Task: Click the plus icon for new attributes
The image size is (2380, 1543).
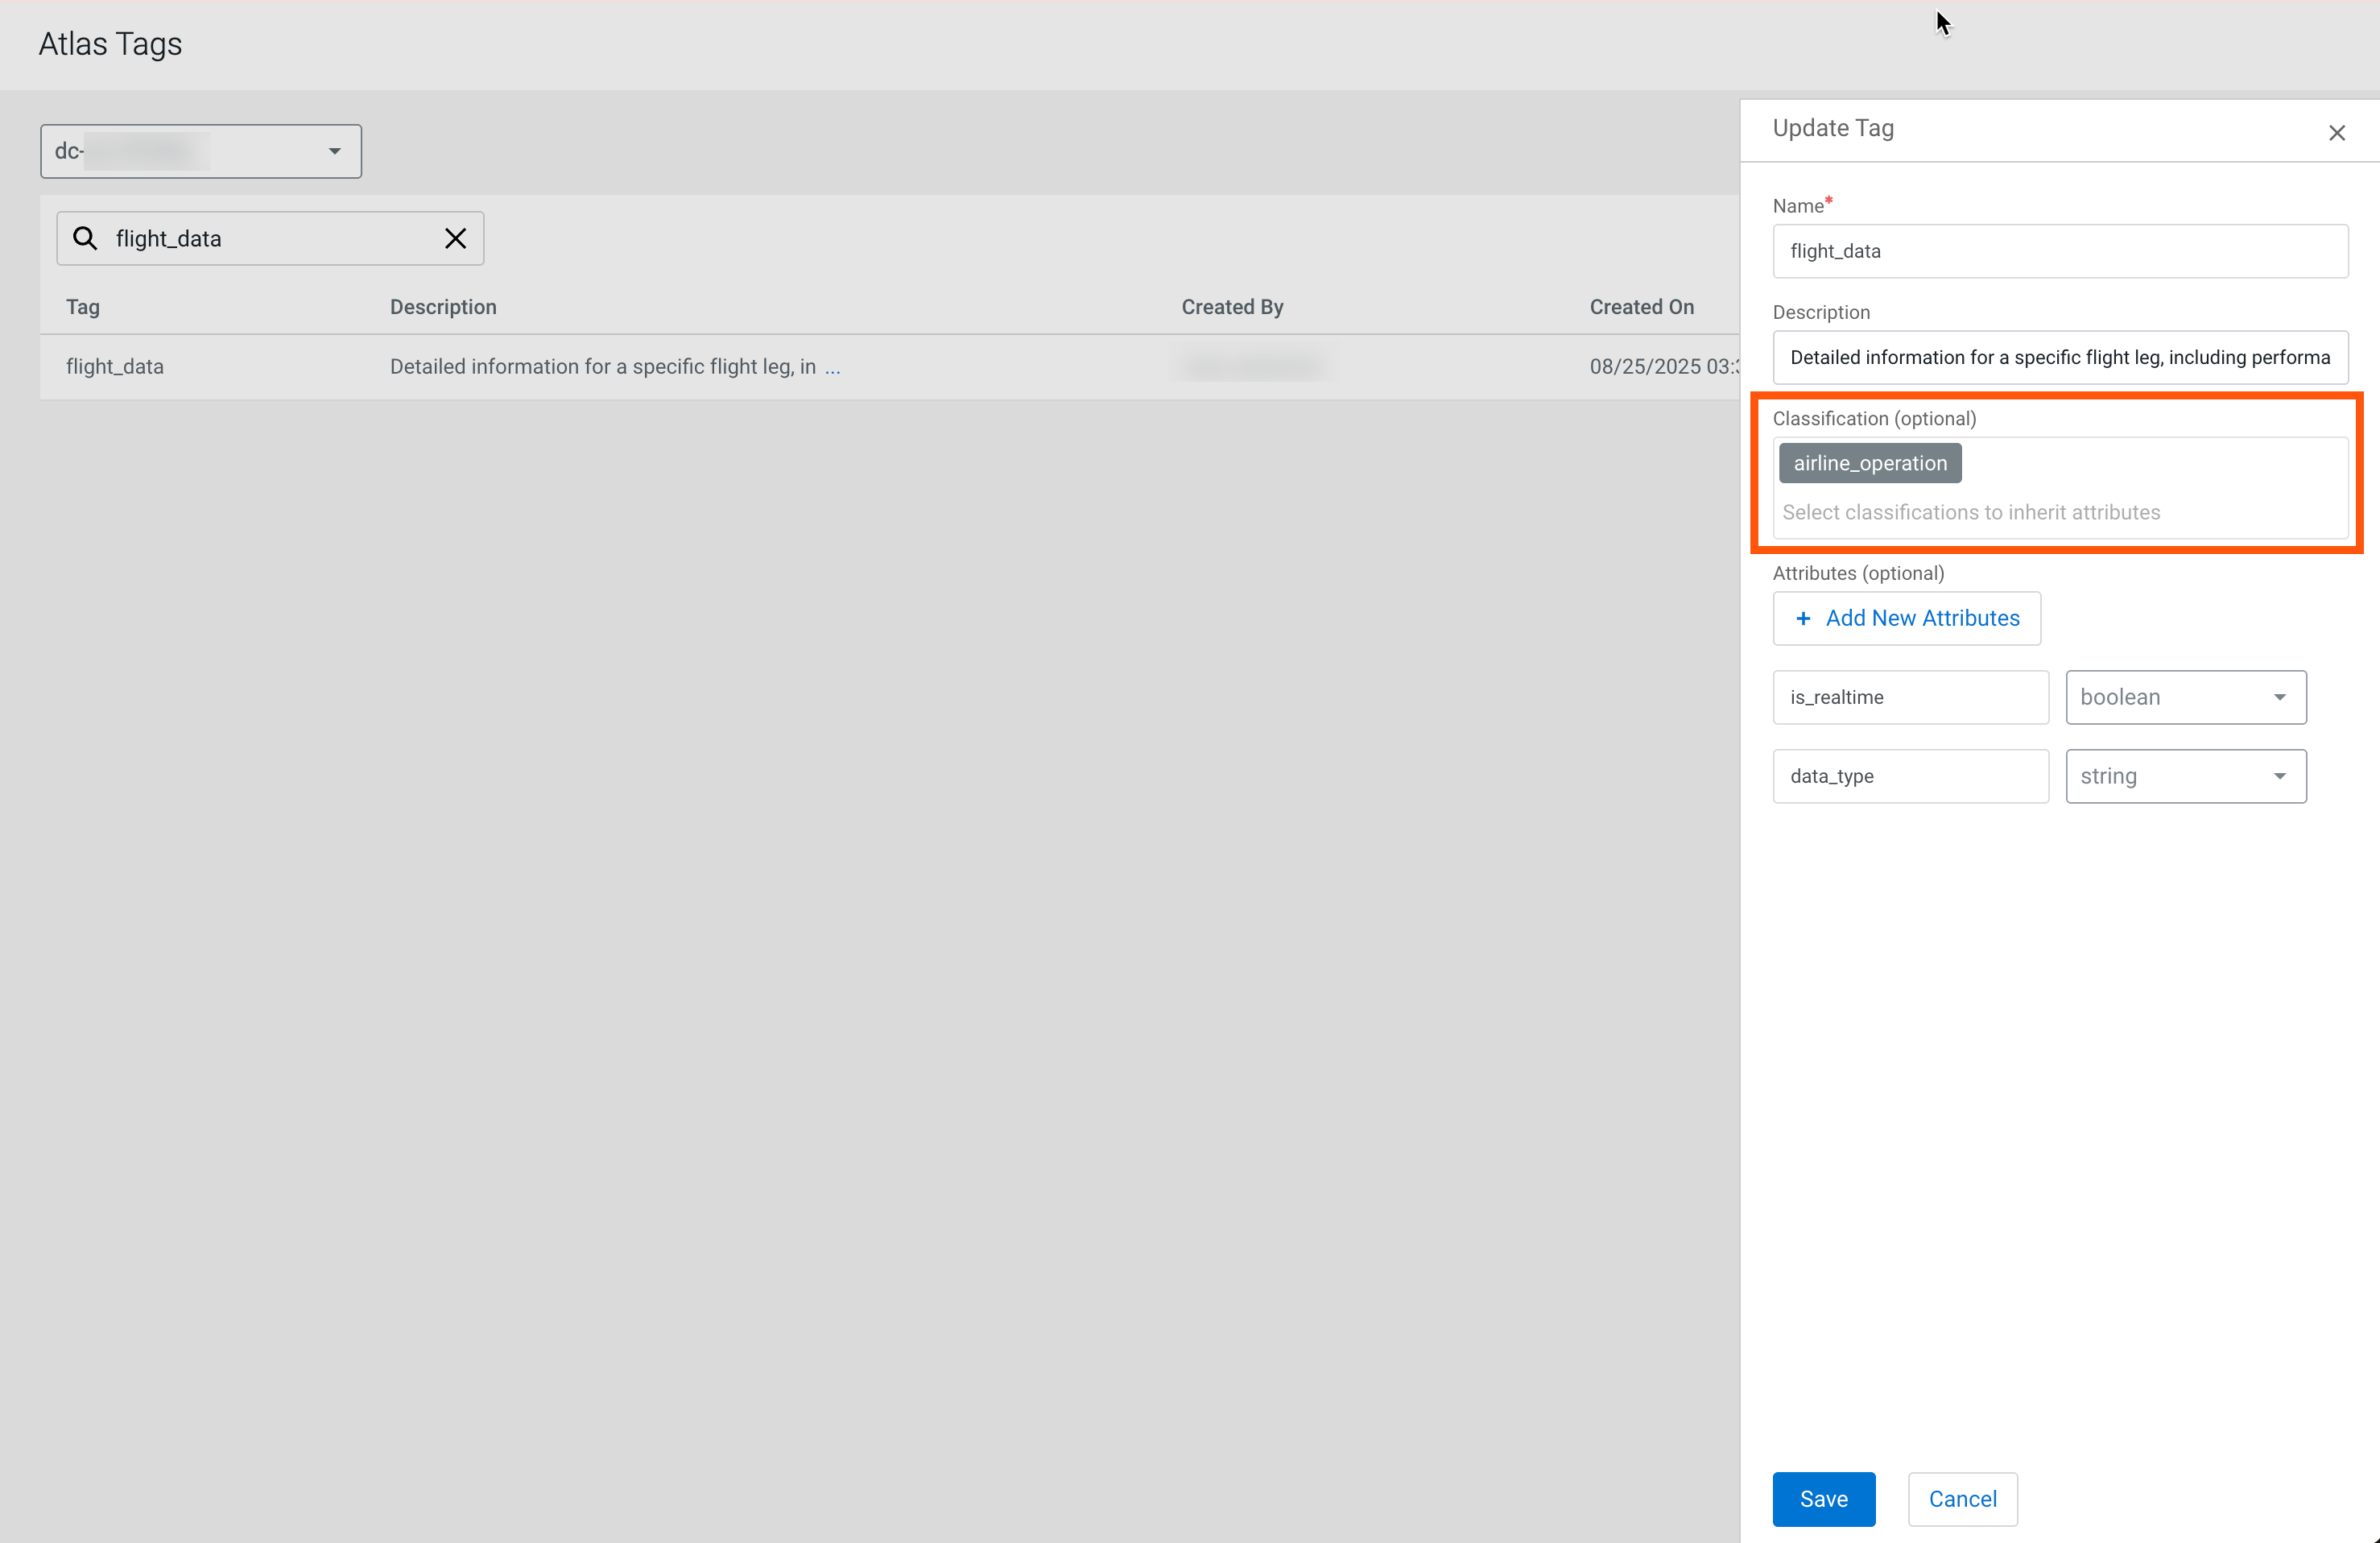Action: [1803, 618]
